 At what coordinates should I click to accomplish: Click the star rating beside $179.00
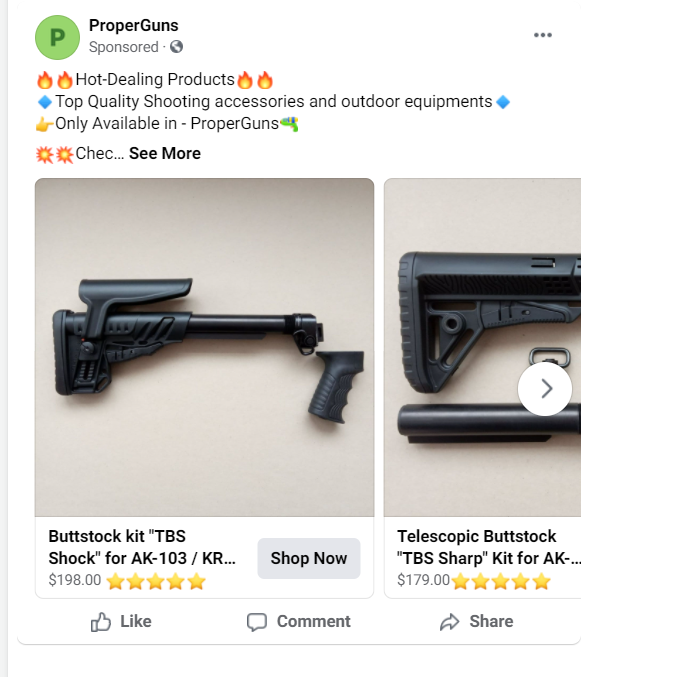tap(501, 580)
